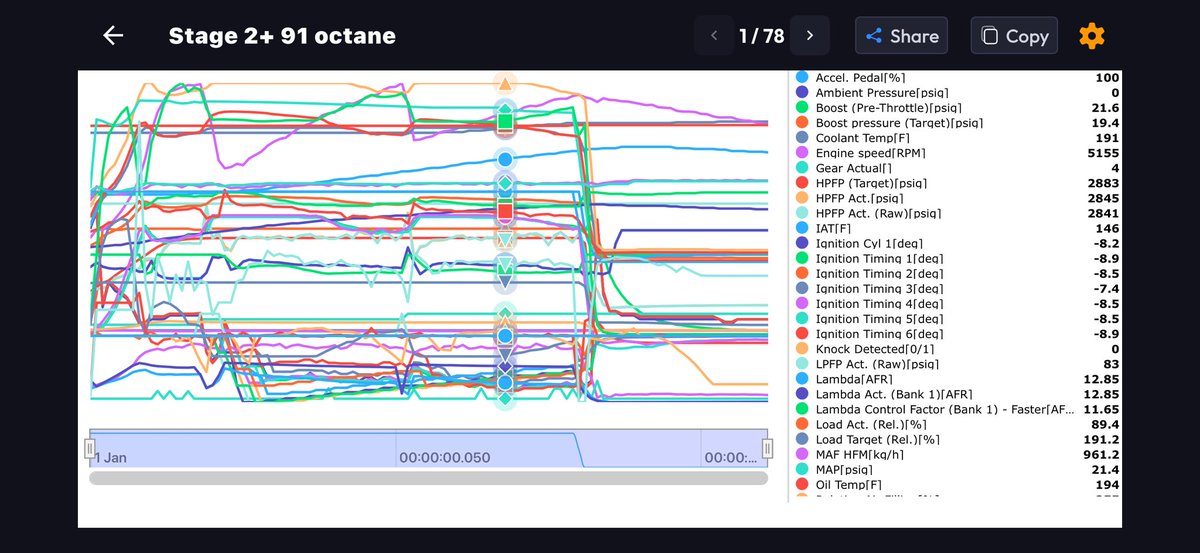Go back using the left arrow
Screen dimensions: 1200x553
pos(113,36)
